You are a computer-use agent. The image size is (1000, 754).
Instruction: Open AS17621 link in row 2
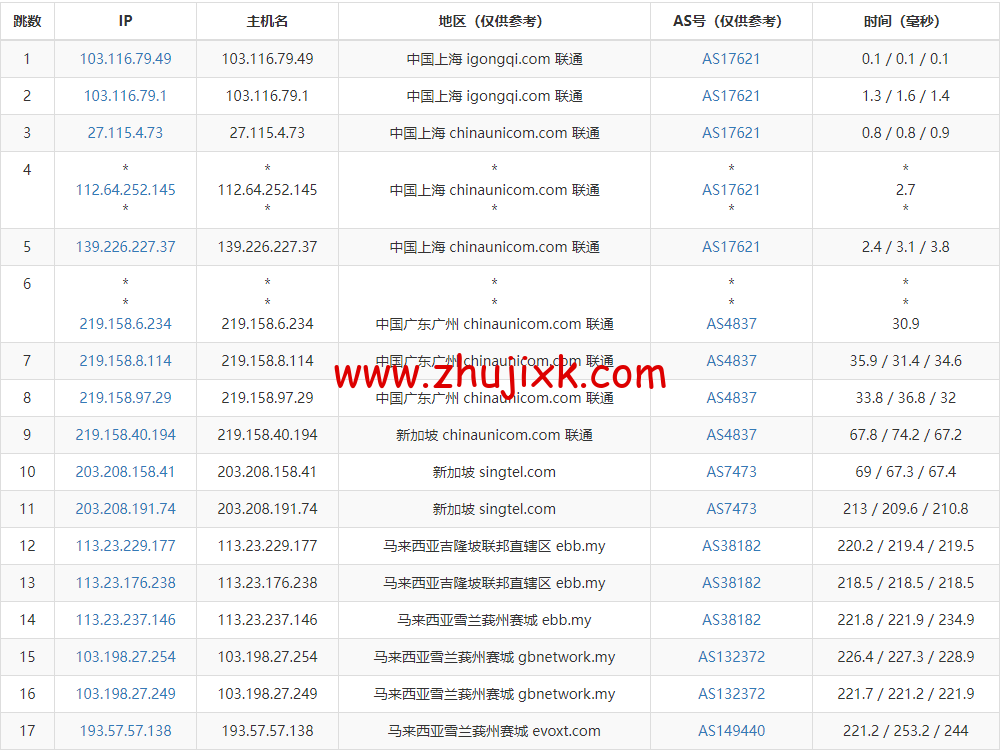[x=731, y=96]
